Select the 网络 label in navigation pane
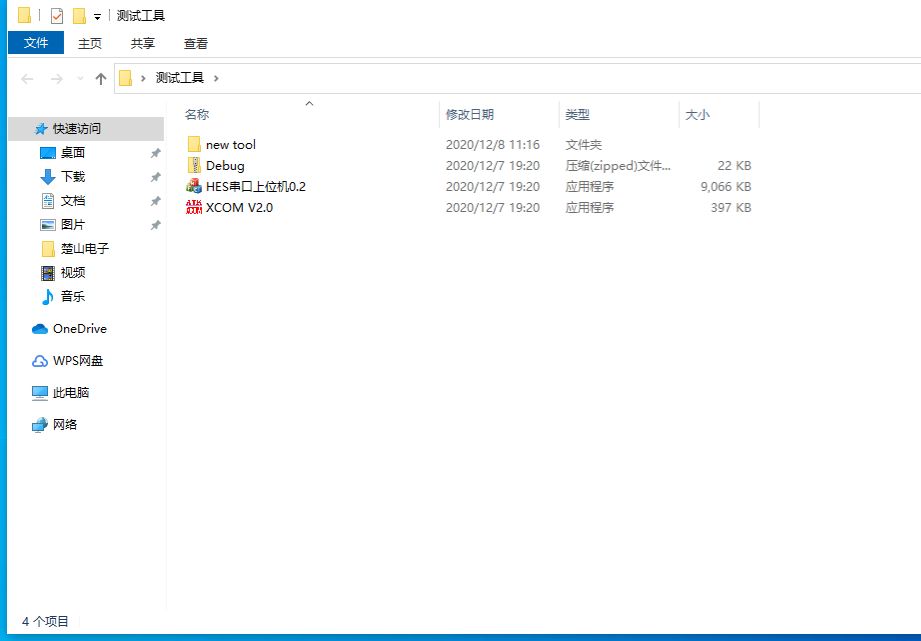The image size is (921, 641). (x=65, y=425)
